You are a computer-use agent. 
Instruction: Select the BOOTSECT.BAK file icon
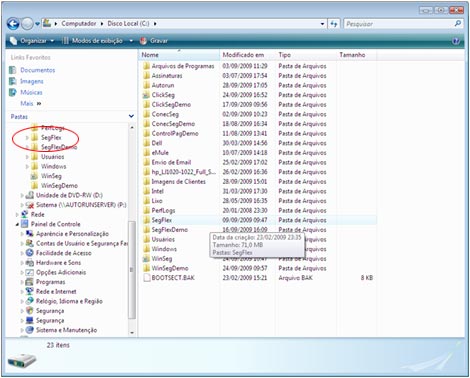click(146, 278)
